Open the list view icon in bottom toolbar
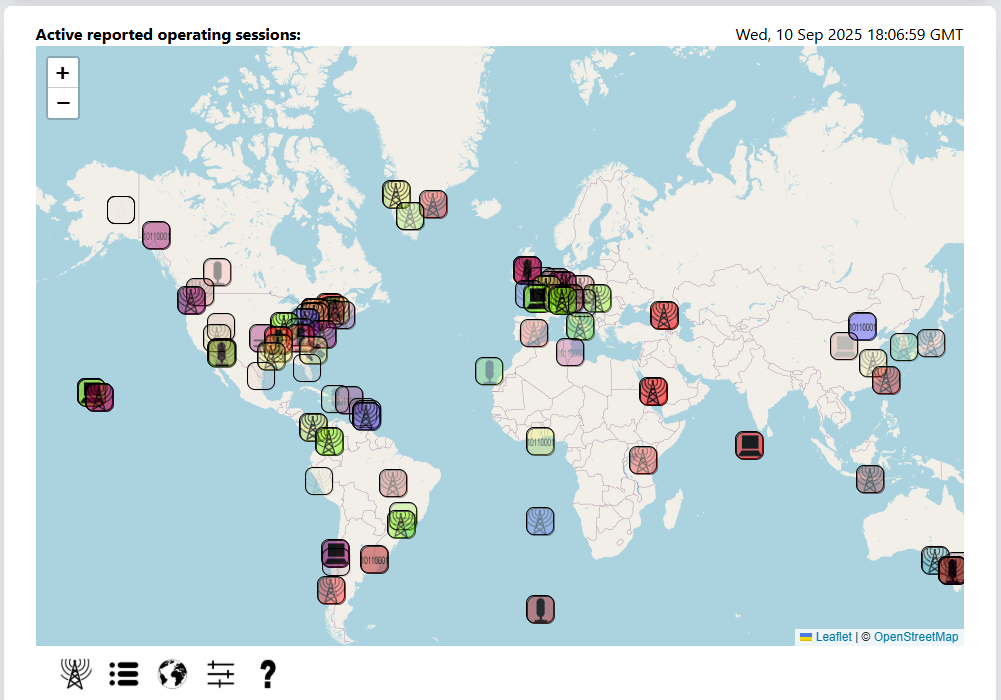 123,674
